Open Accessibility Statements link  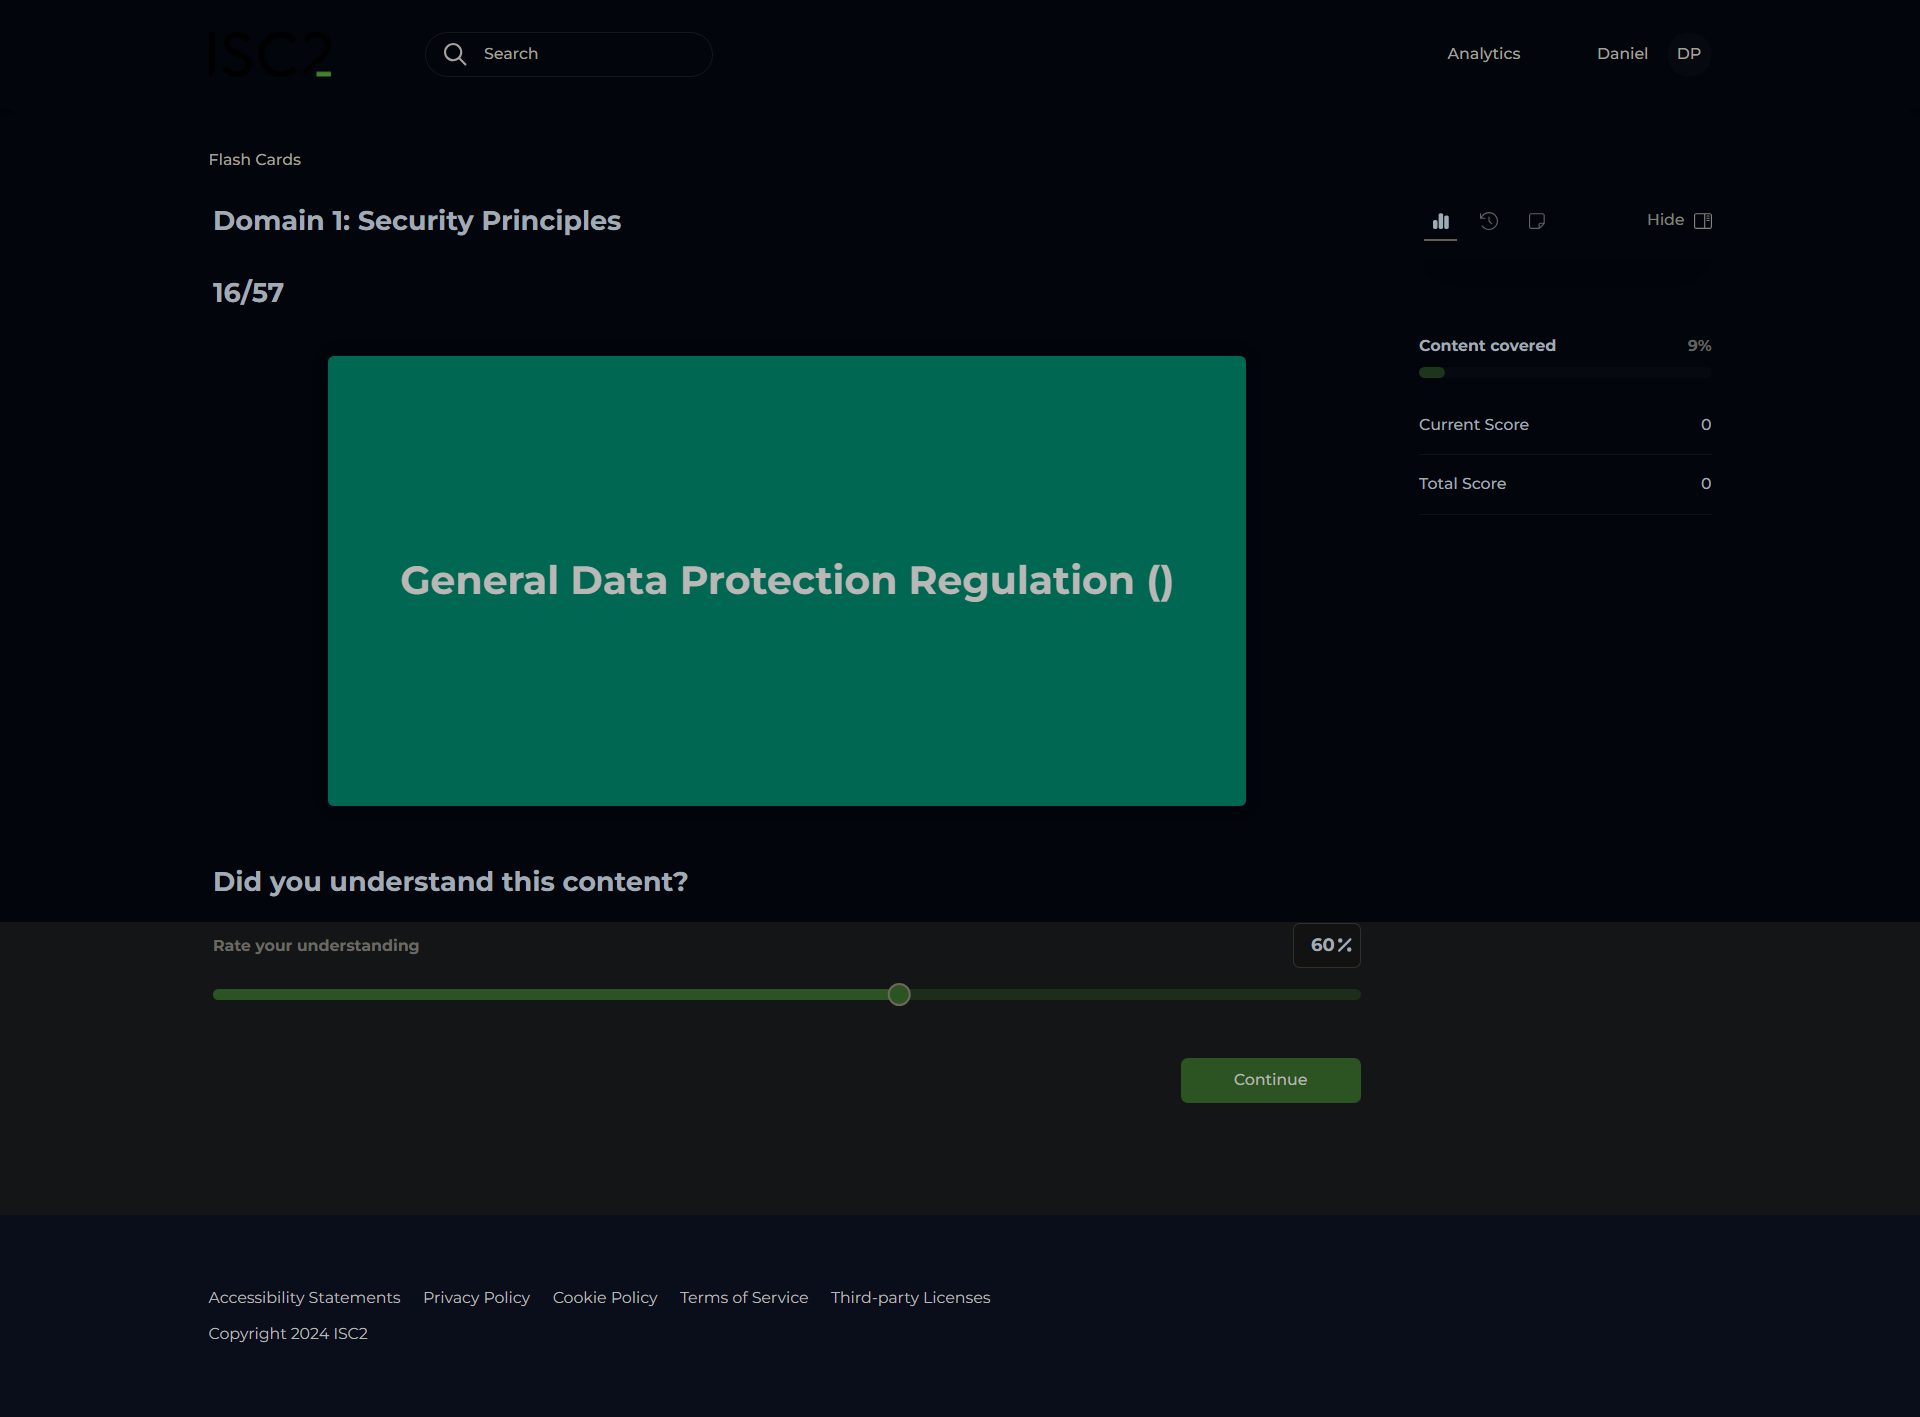[304, 1297]
